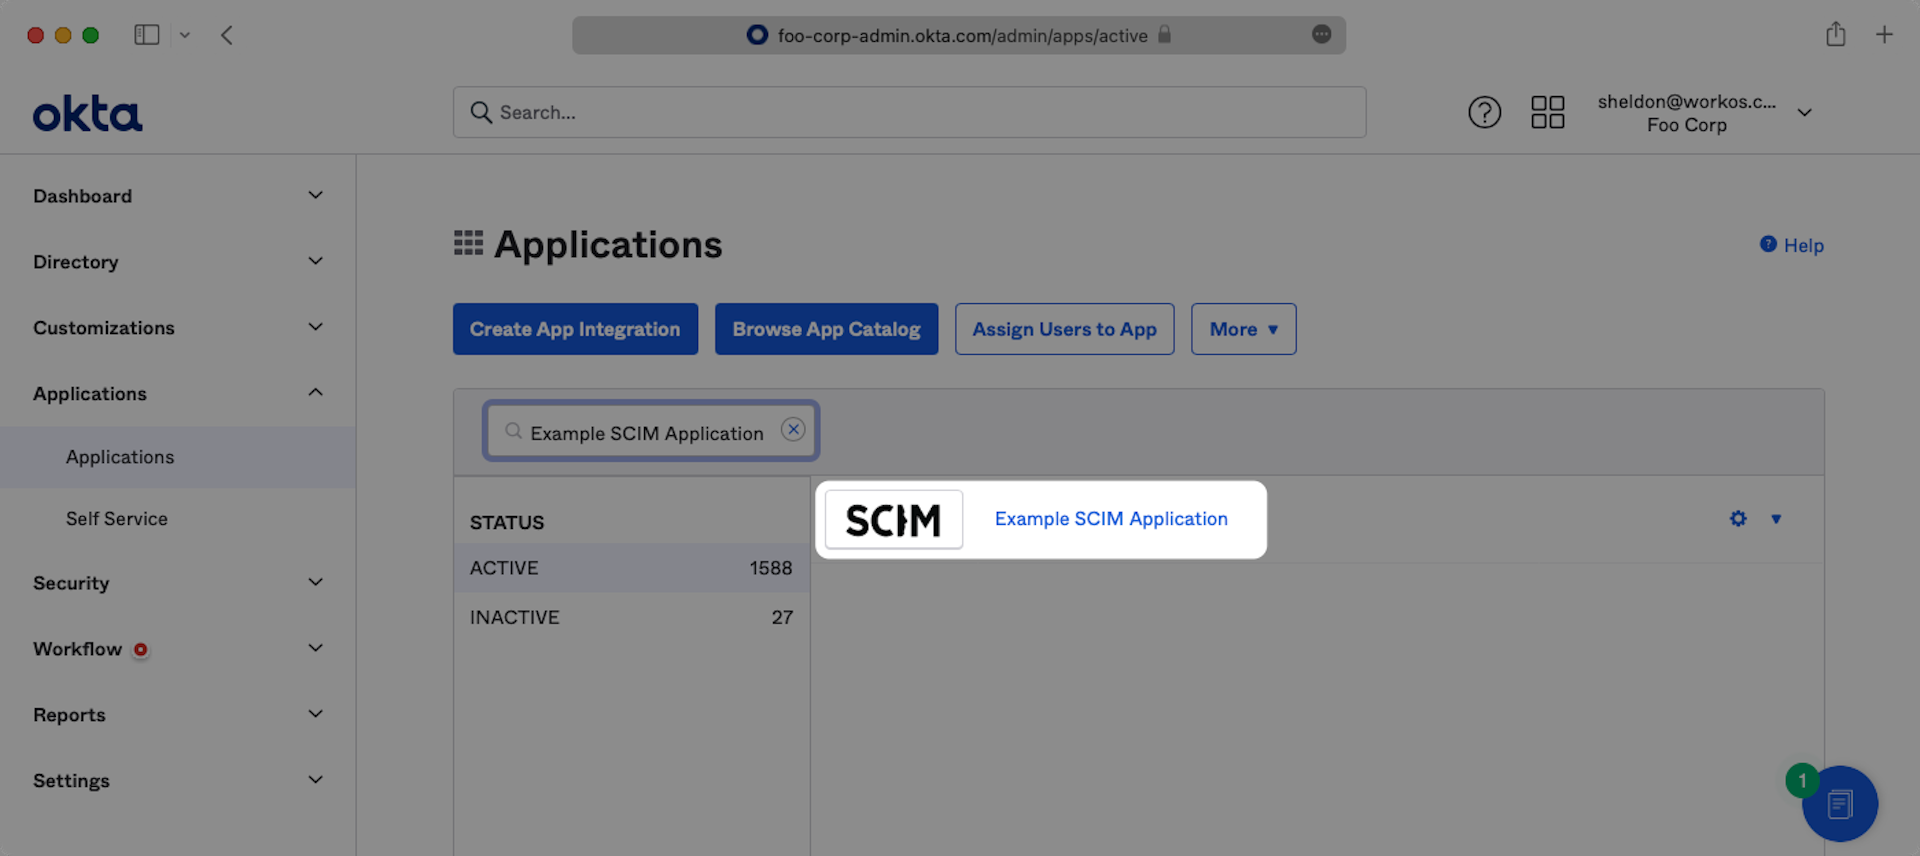Go back with the browser back arrow
This screenshot has width=1920, height=856.
click(227, 35)
